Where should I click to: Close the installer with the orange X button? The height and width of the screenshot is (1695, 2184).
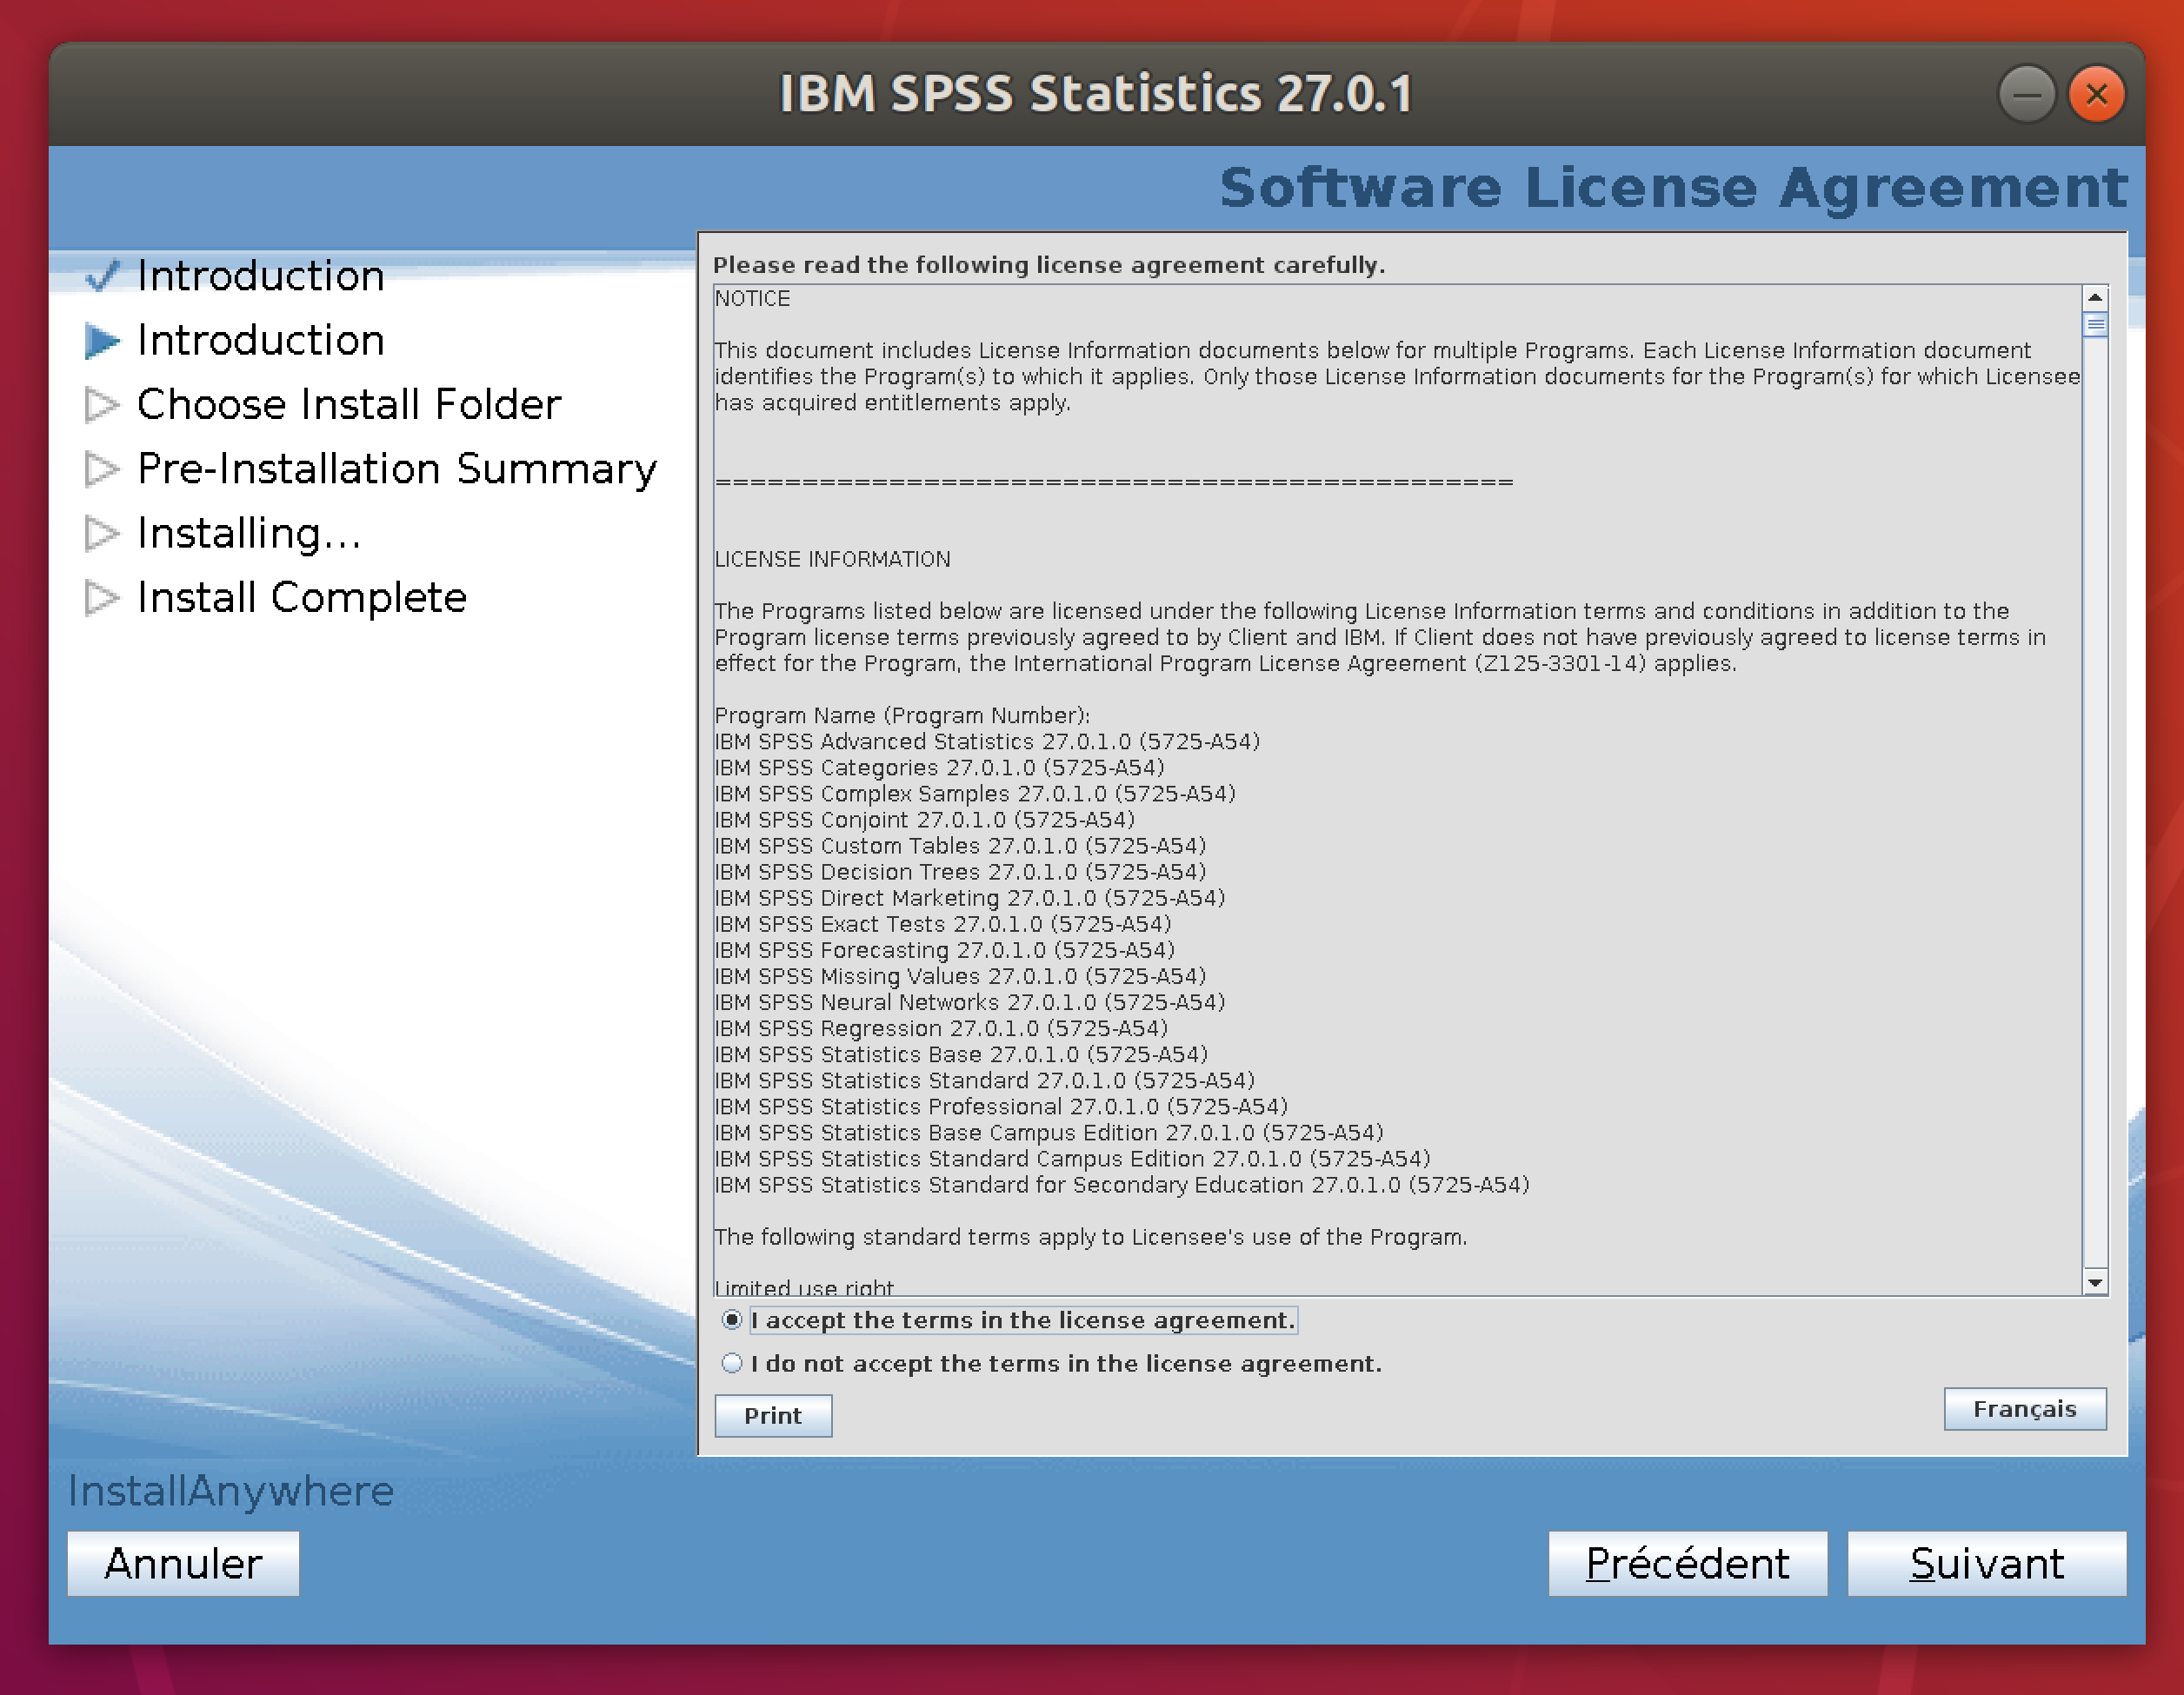tap(2096, 95)
